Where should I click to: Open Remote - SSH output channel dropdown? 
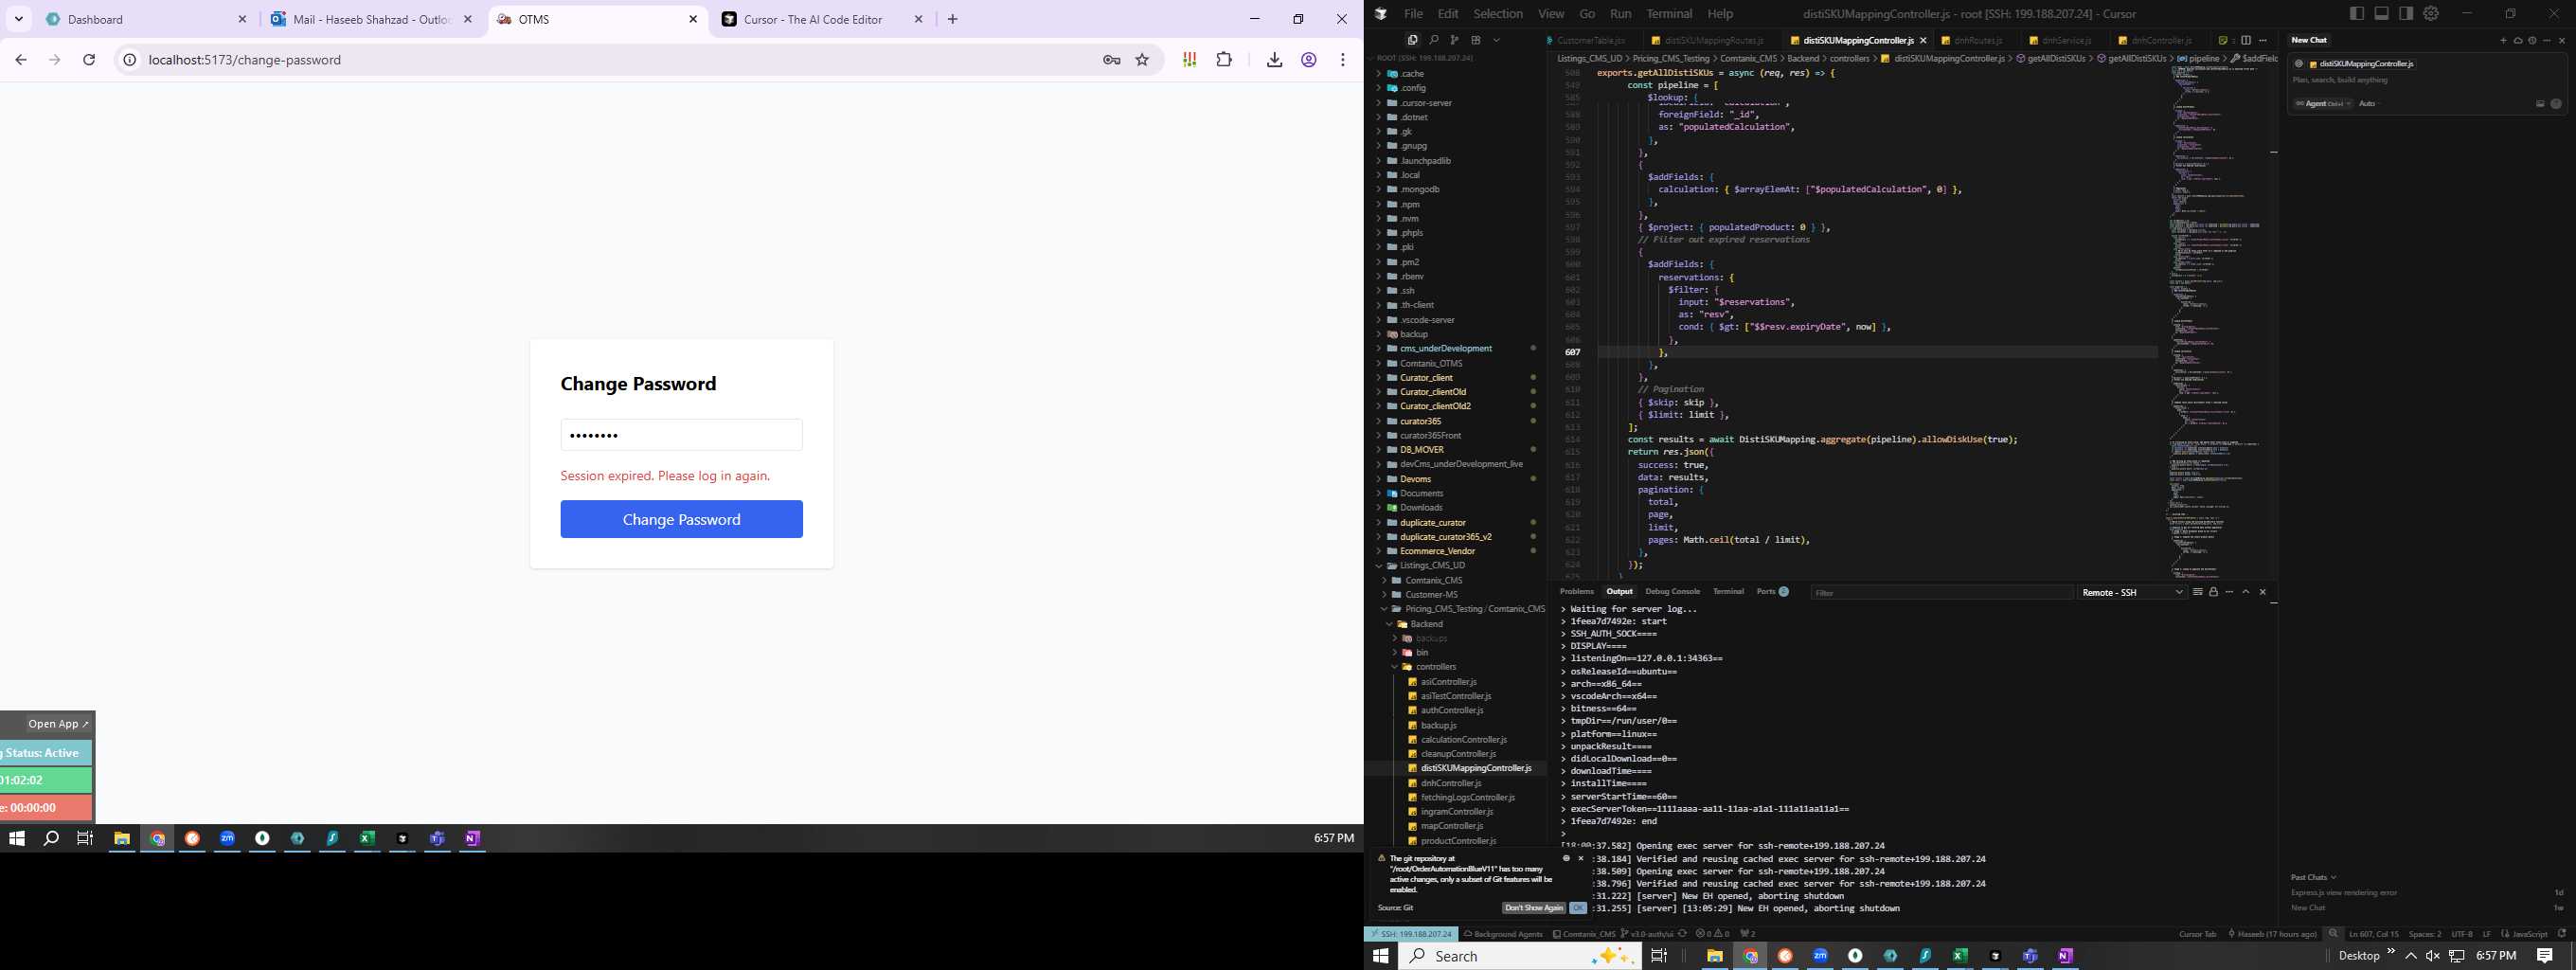2132,593
